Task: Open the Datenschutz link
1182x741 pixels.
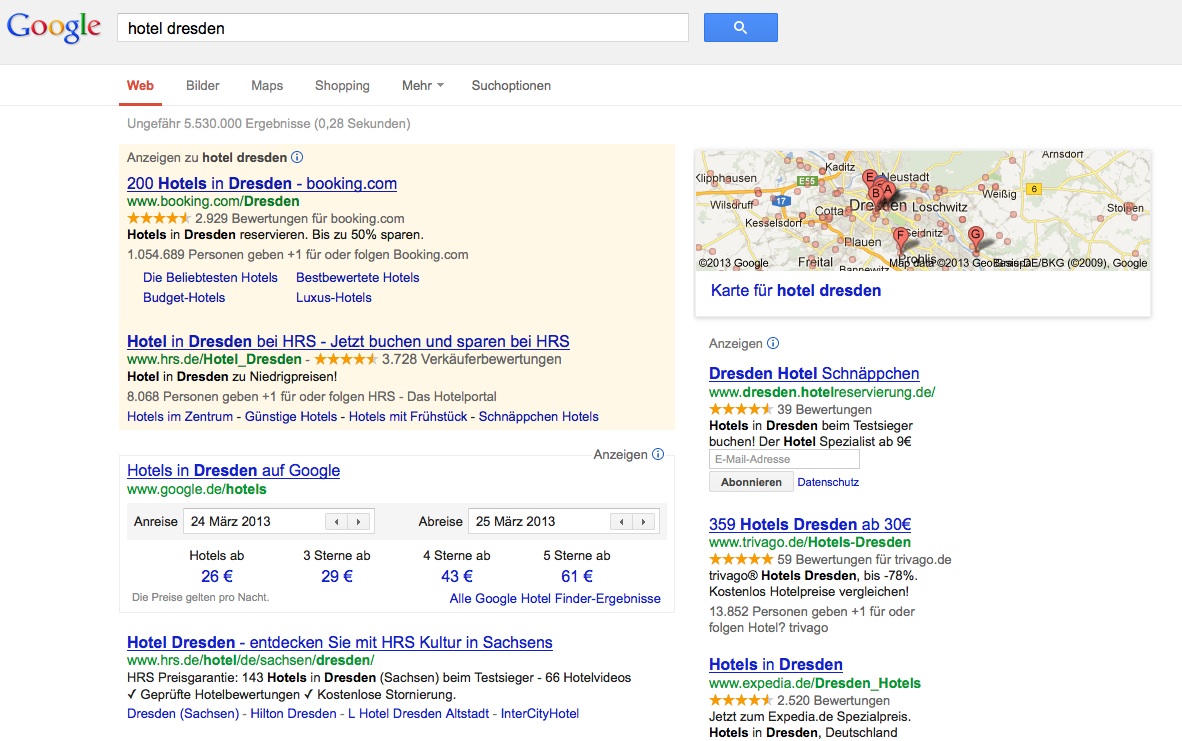Action: pyautogui.click(x=828, y=482)
